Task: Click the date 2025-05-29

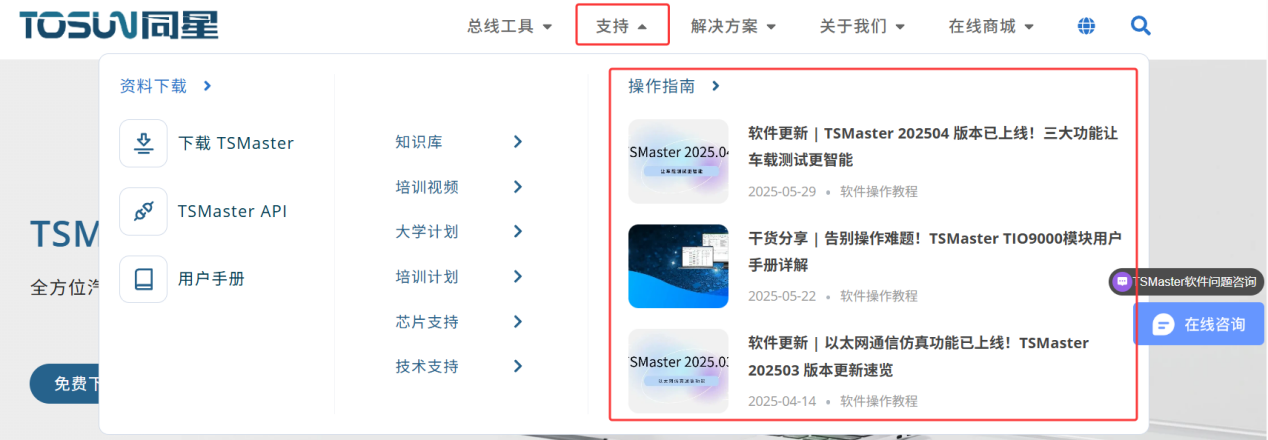Action: (782, 192)
